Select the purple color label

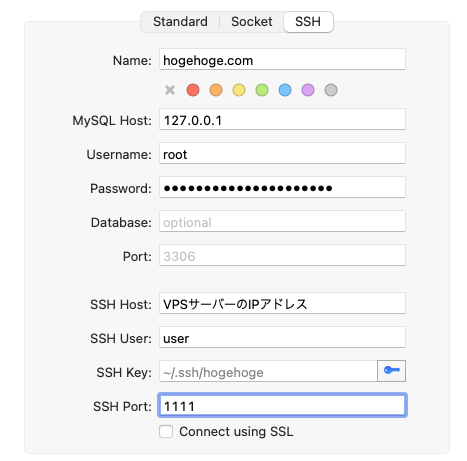point(308,90)
